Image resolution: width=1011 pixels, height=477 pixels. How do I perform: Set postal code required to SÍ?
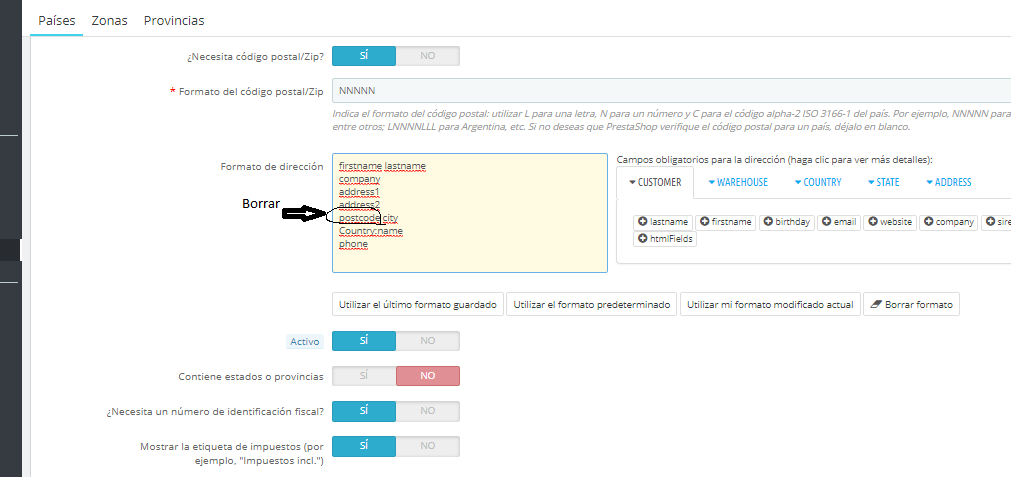pos(364,56)
